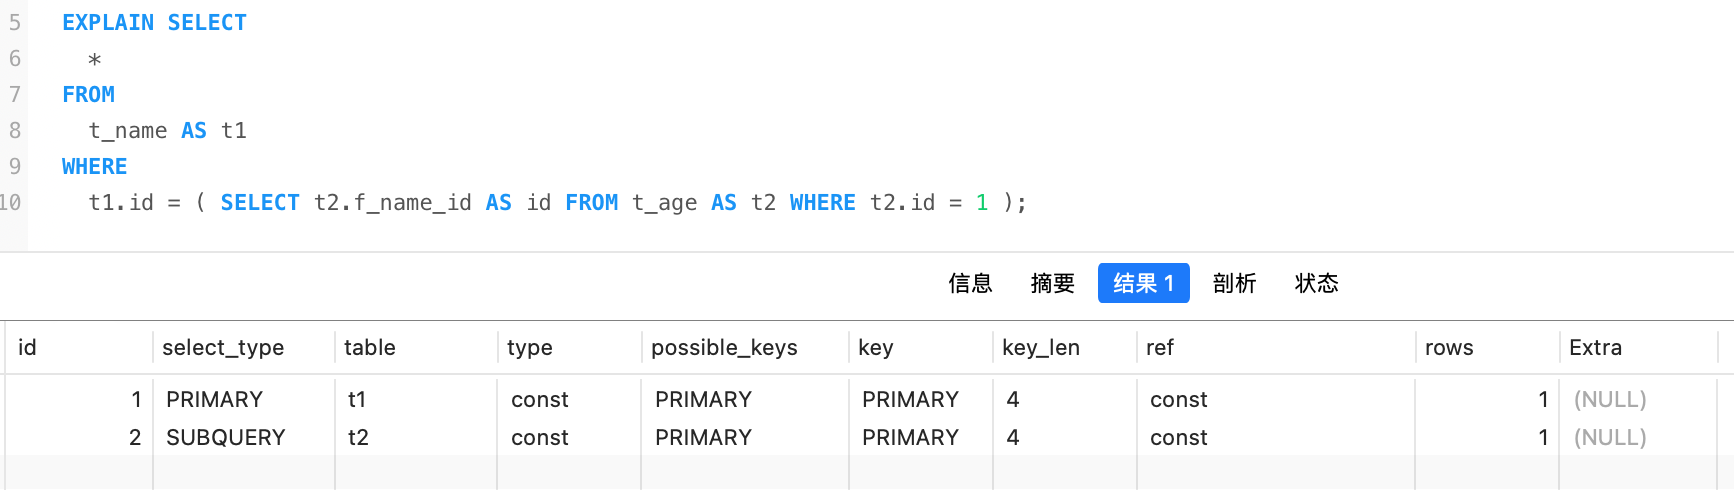Click the Extra column header
The height and width of the screenshot is (490, 1734).
coord(1595,348)
